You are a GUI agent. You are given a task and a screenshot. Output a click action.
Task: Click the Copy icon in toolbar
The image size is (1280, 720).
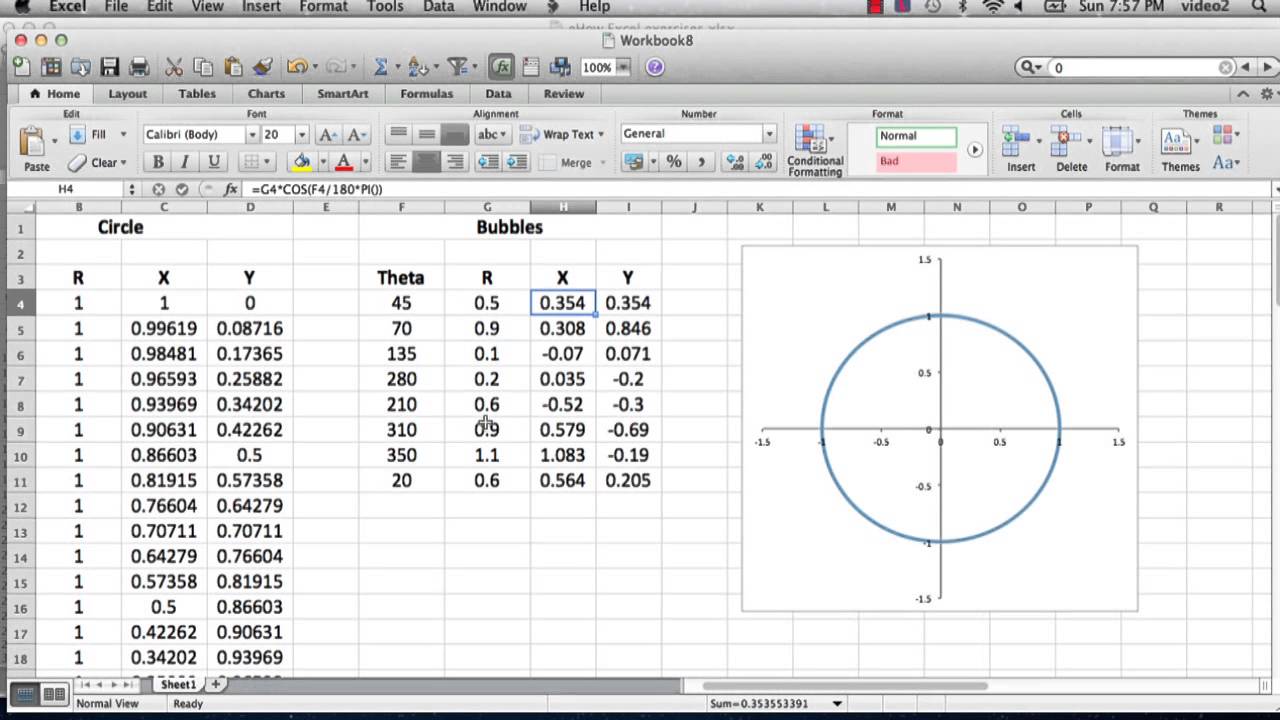coord(204,67)
